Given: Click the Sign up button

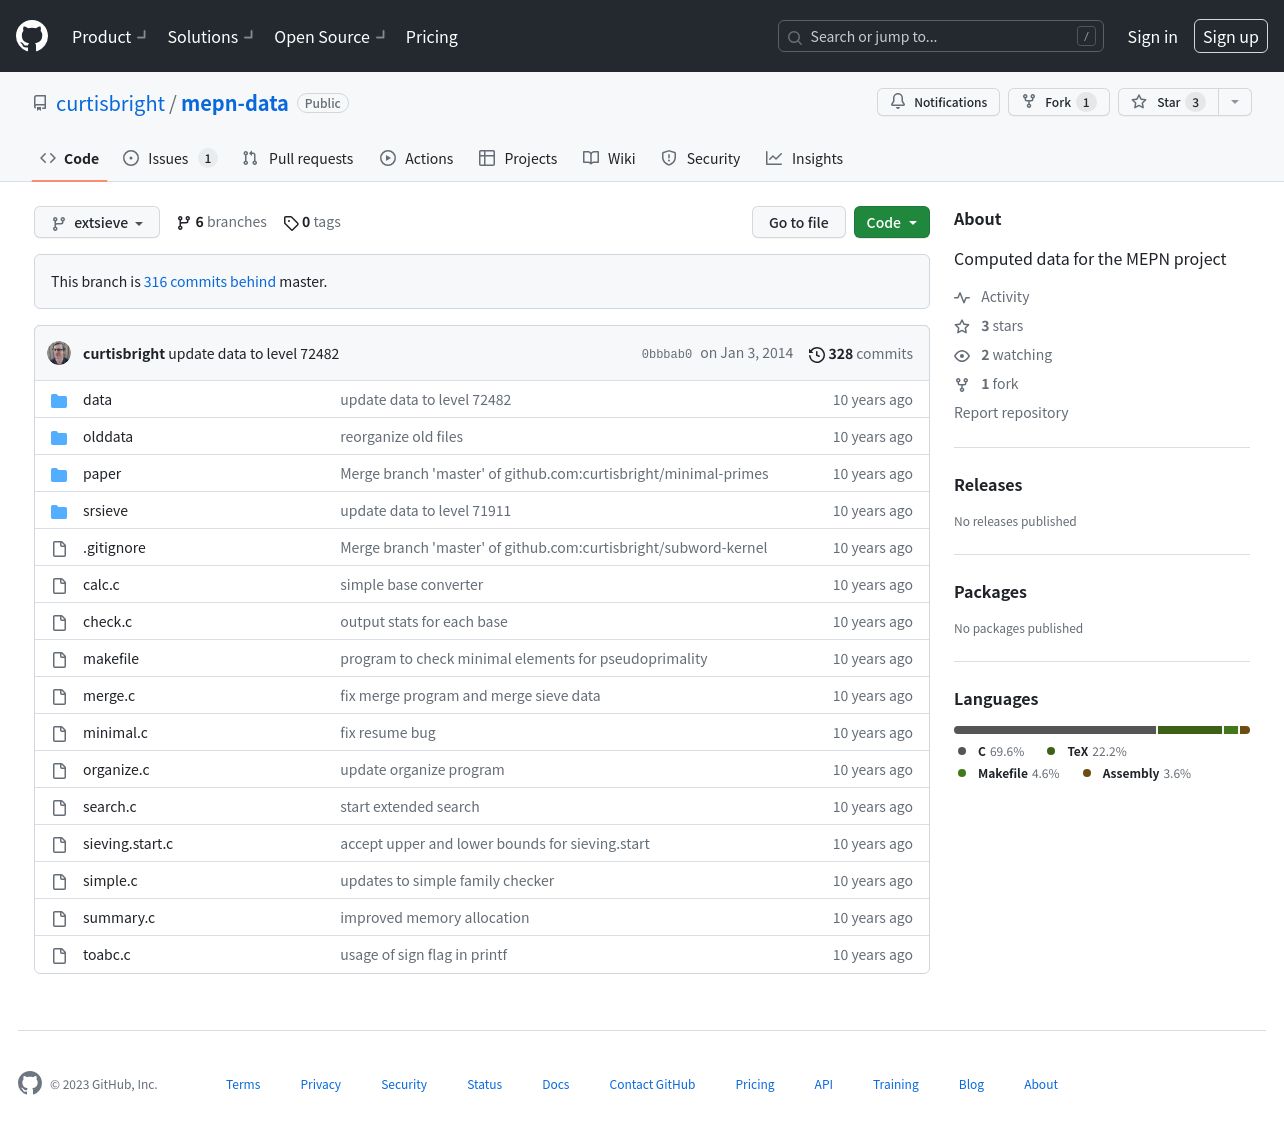Looking at the screenshot, I should (1231, 36).
